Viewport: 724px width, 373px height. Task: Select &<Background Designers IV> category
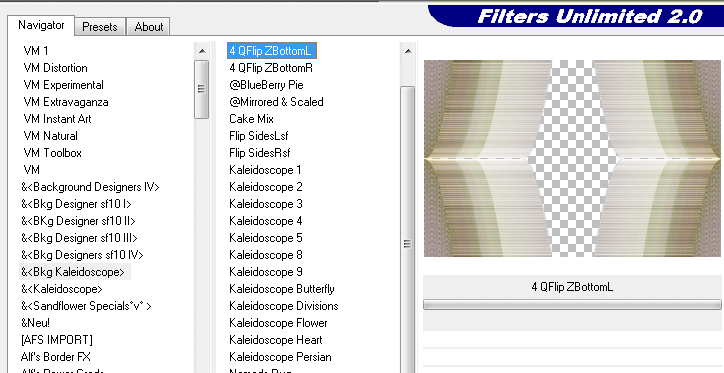coord(90,187)
